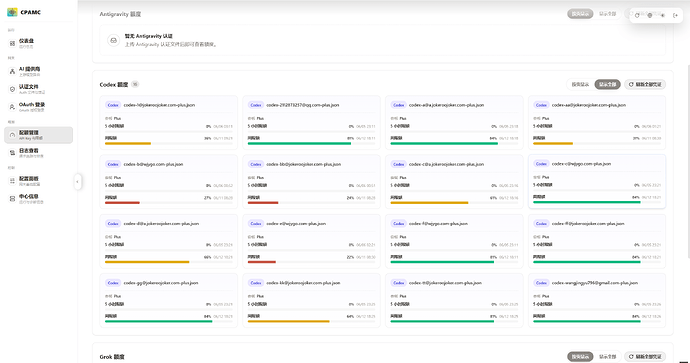The image size is (690, 363).
Task: Click 周限额 label on codex-e@wjygo.com card
Action: point(253,257)
